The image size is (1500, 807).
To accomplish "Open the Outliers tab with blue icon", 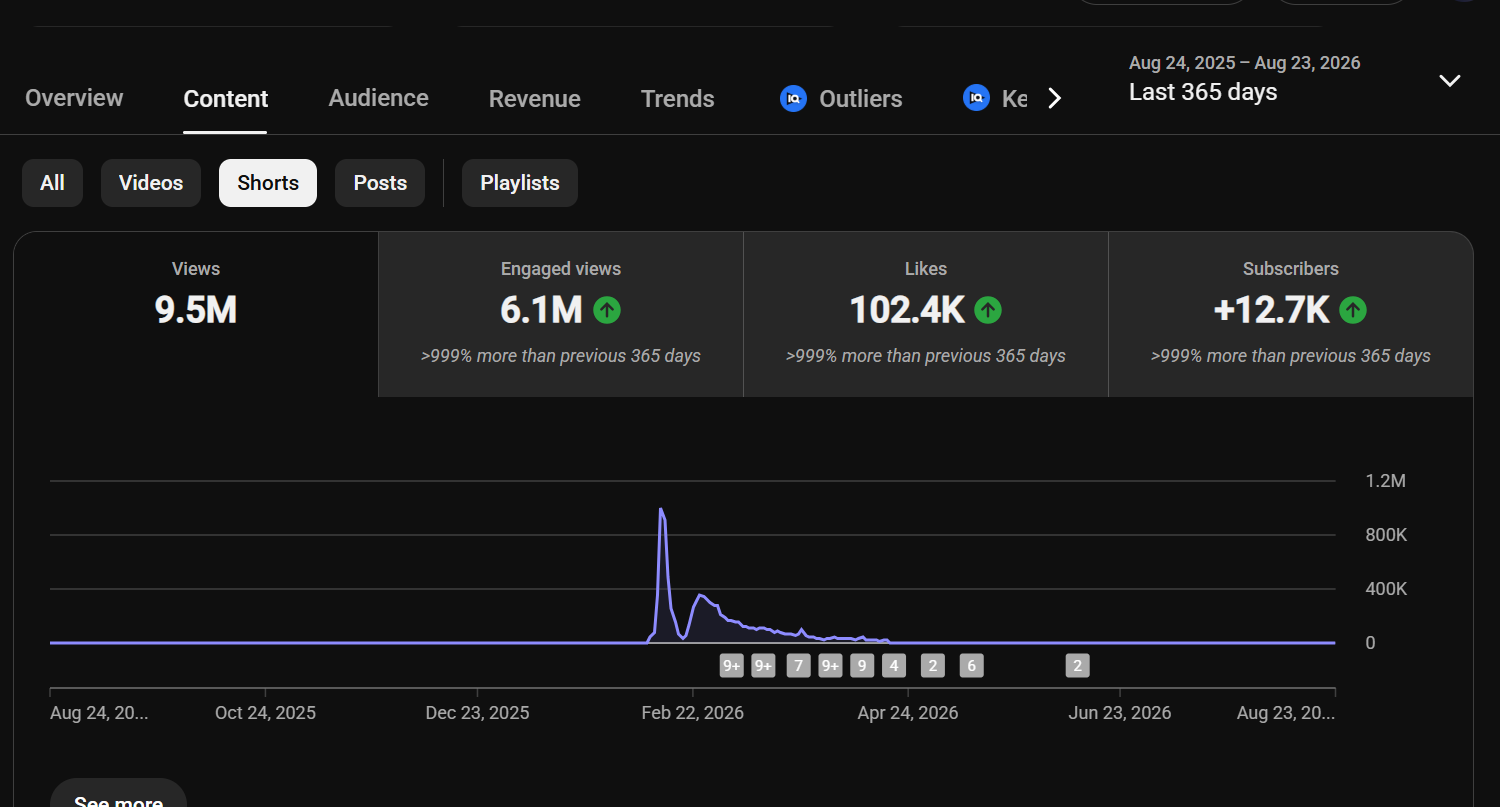I will [x=841, y=98].
